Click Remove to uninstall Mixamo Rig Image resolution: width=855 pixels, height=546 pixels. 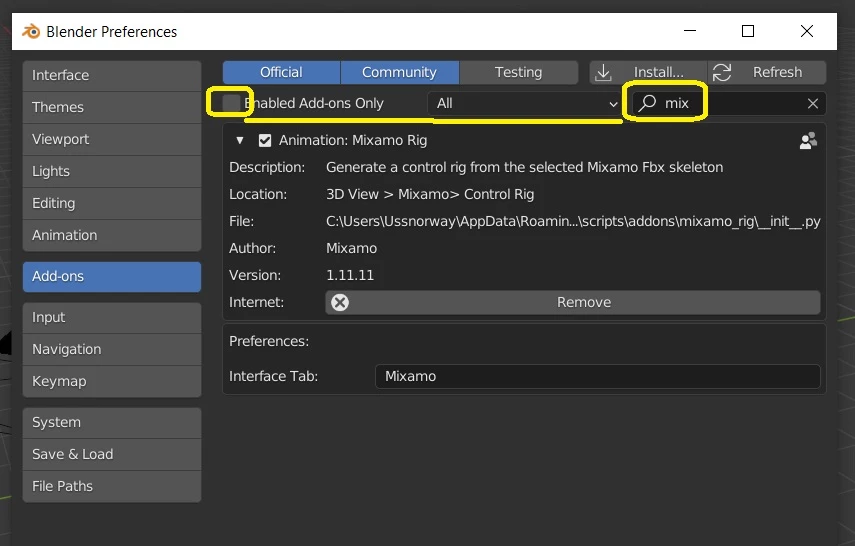[573, 302]
